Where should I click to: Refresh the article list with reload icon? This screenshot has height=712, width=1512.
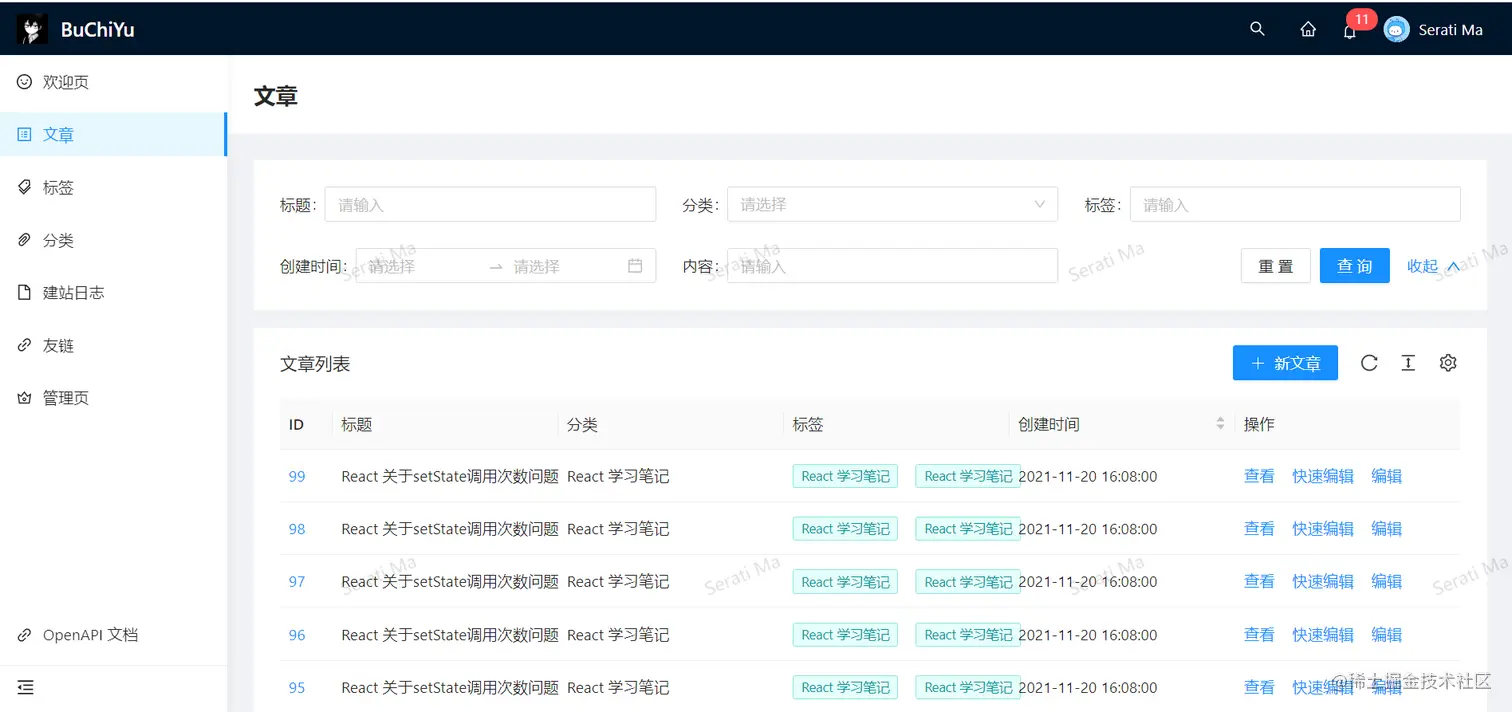(x=1370, y=363)
